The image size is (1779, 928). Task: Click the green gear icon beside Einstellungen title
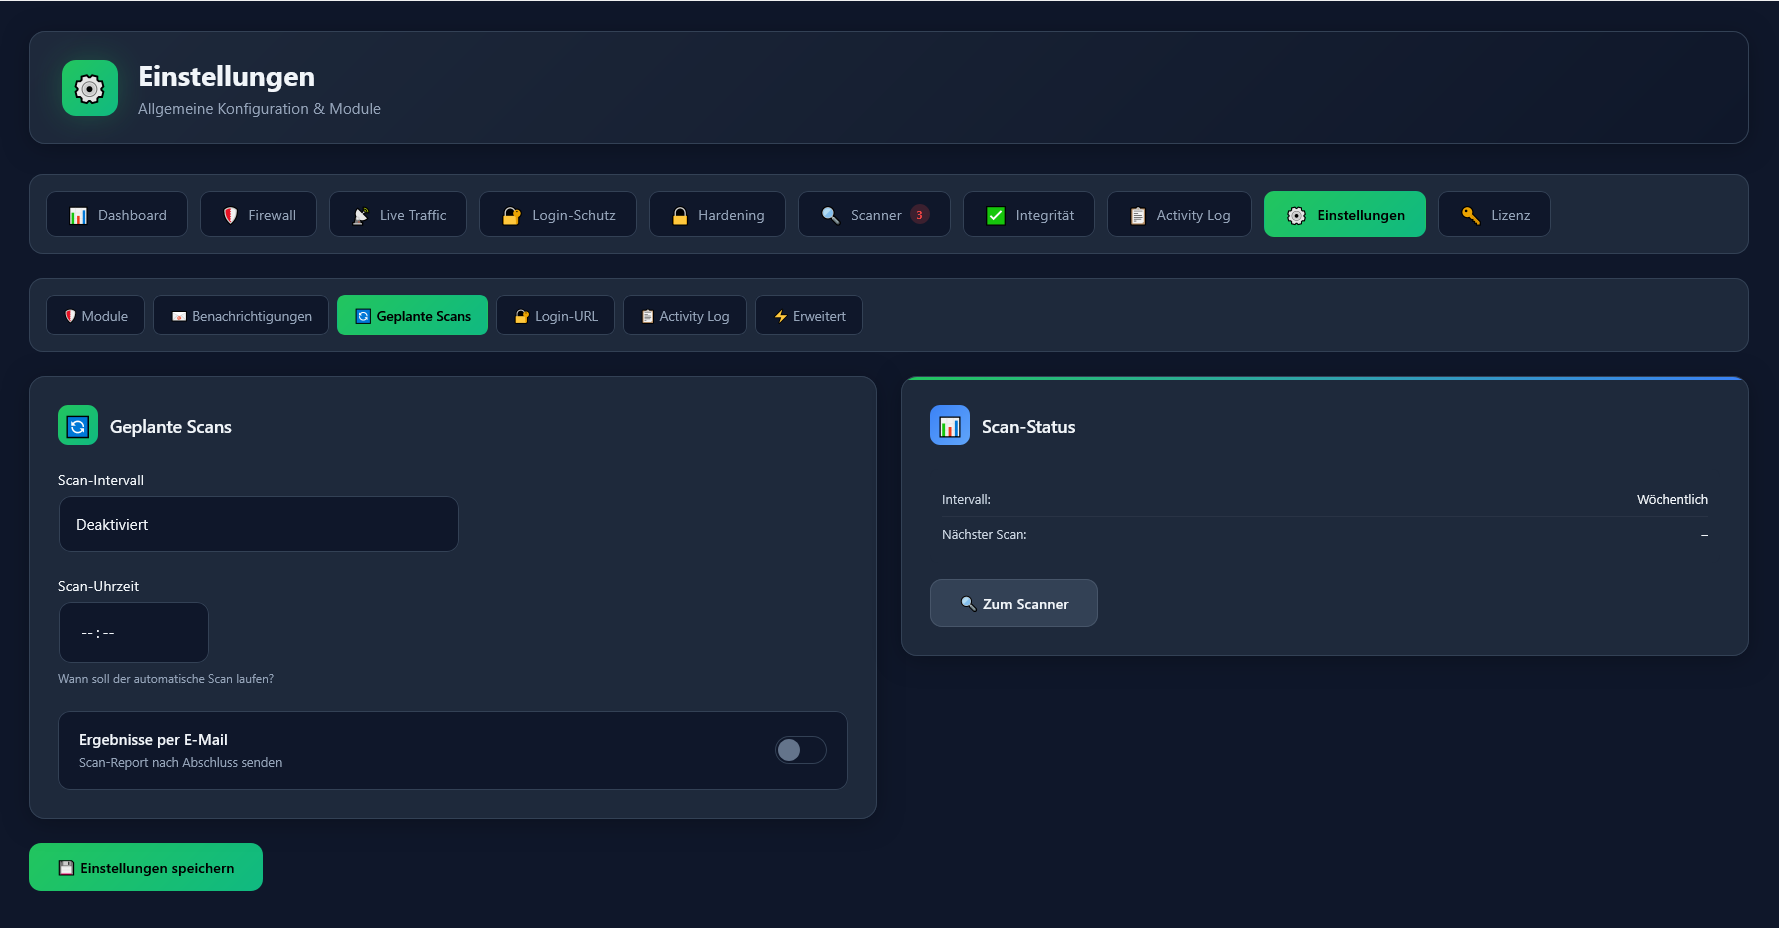(x=90, y=89)
